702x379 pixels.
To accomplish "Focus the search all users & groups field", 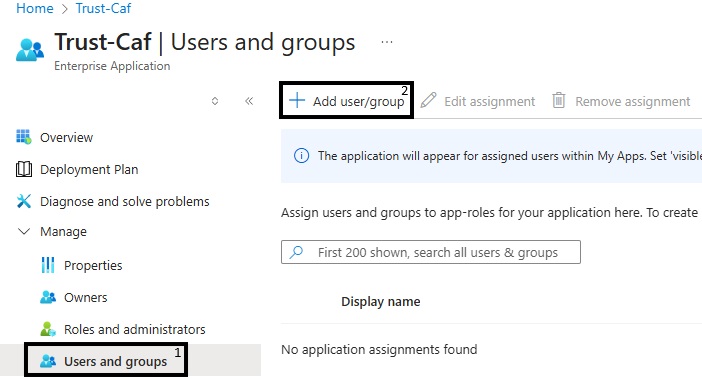I will 431,252.
